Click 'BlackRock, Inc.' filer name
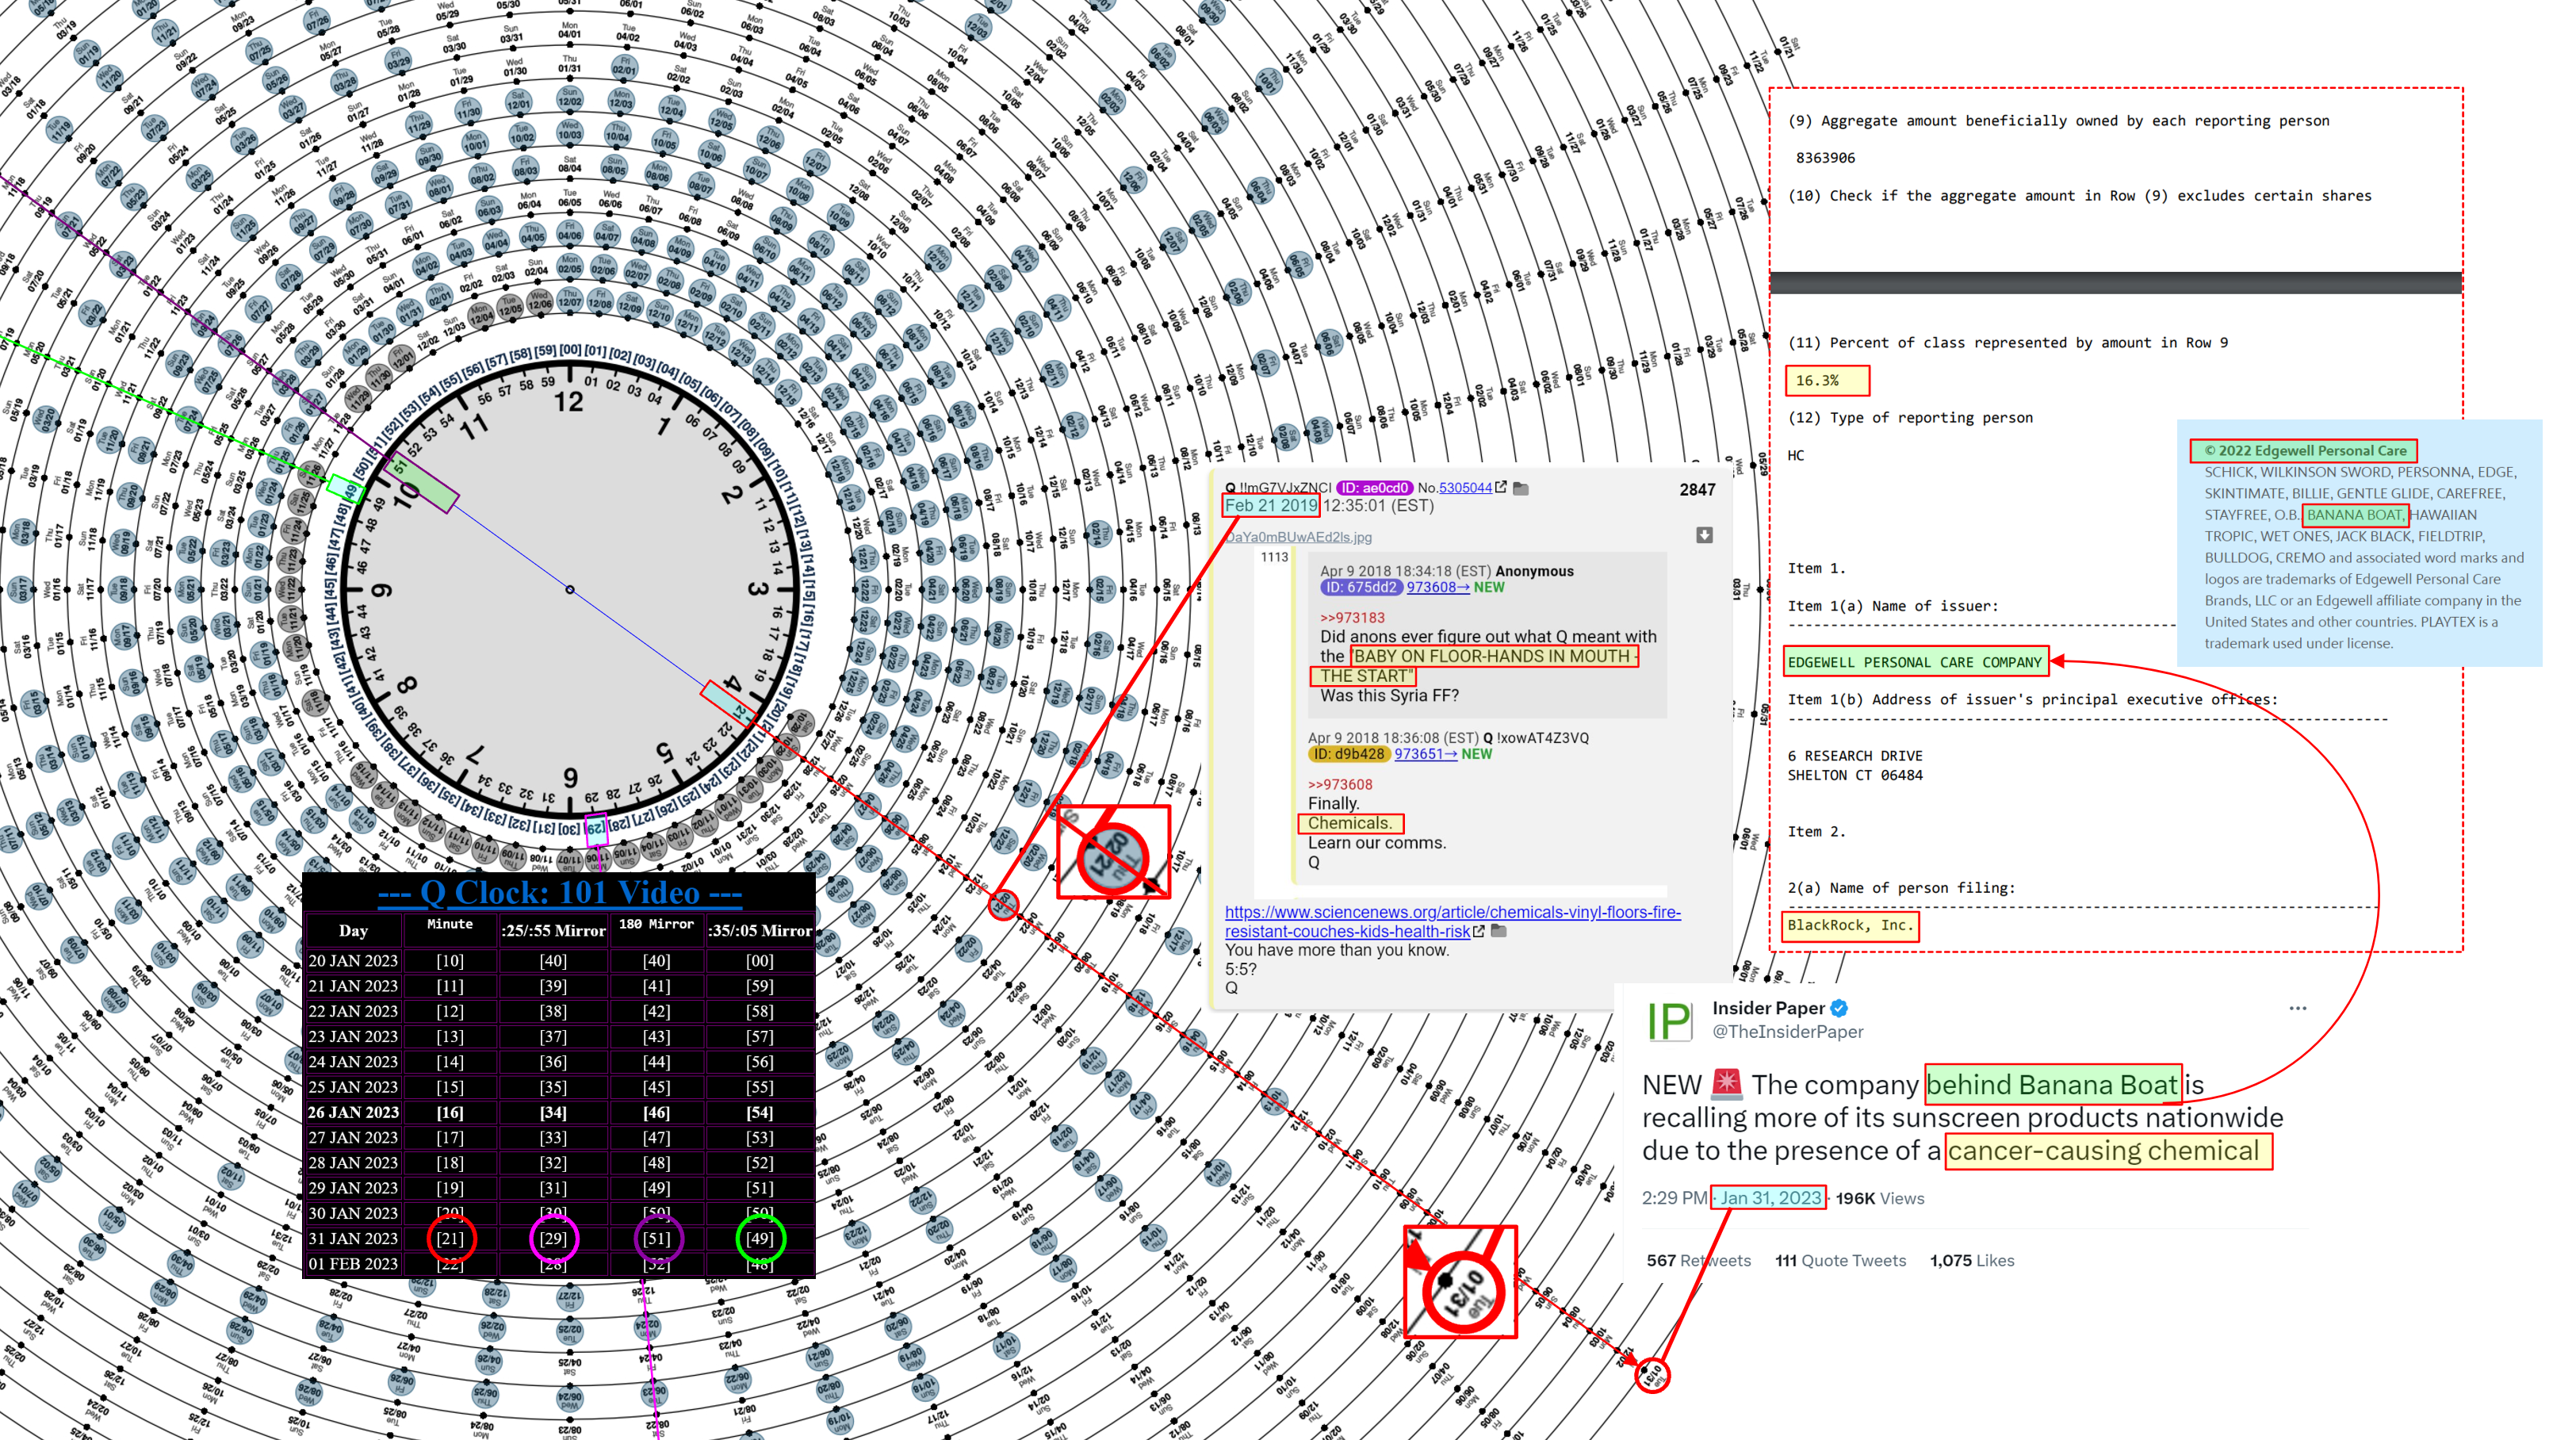This screenshot has width=2576, height=1440. pos(1850,925)
